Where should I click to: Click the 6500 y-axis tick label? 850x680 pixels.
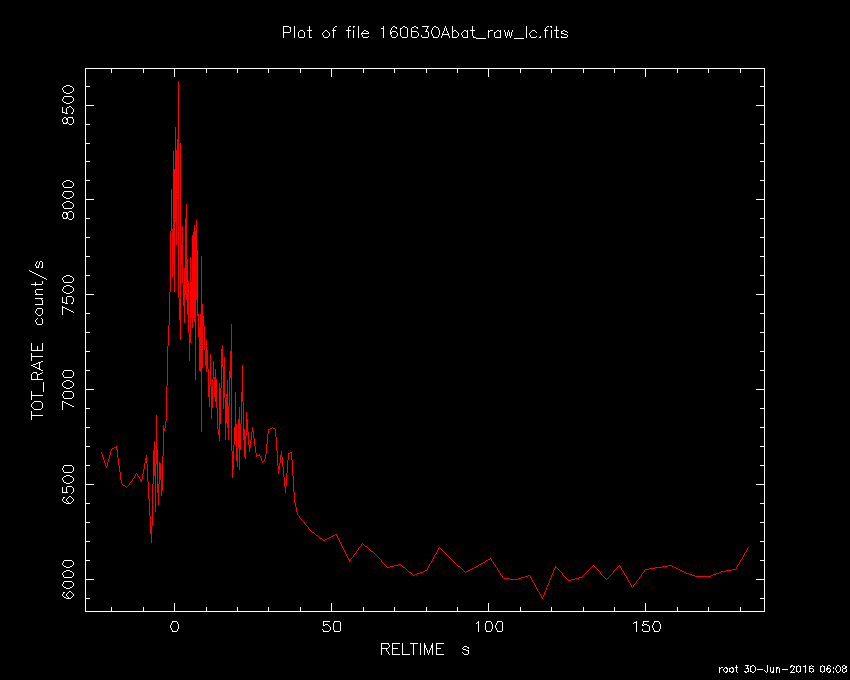[x=69, y=484]
